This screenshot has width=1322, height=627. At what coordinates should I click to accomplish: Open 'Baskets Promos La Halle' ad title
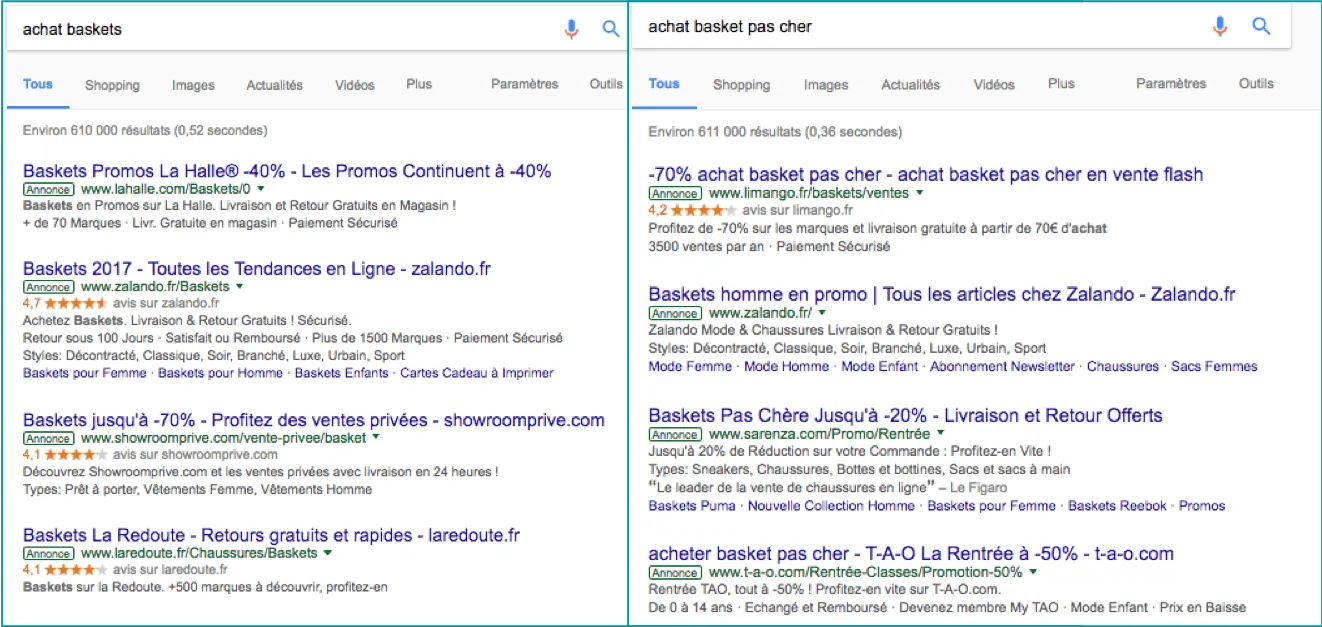pos(286,171)
